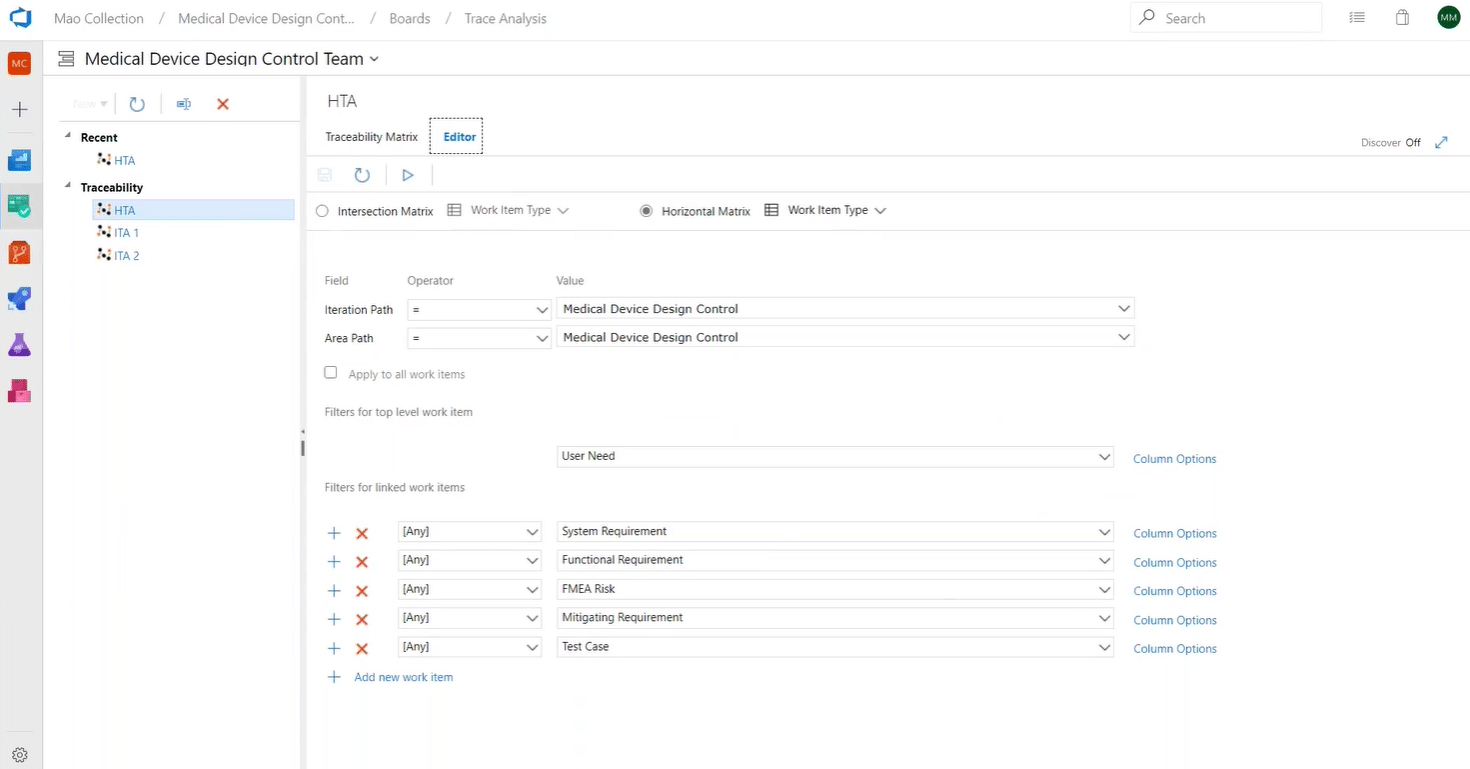Switch to the Traceability Matrix tab
1470x769 pixels.
(371, 136)
